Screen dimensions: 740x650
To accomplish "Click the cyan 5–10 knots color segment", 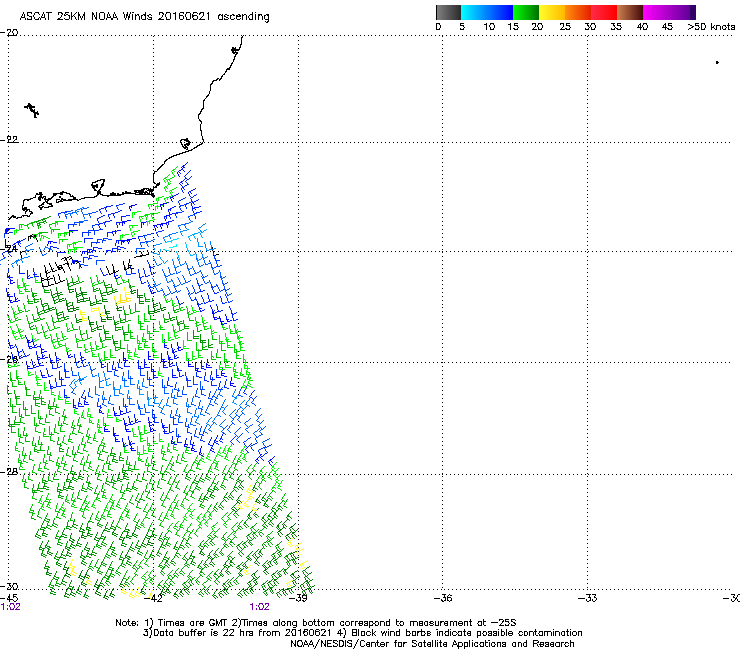I will coord(474,12).
